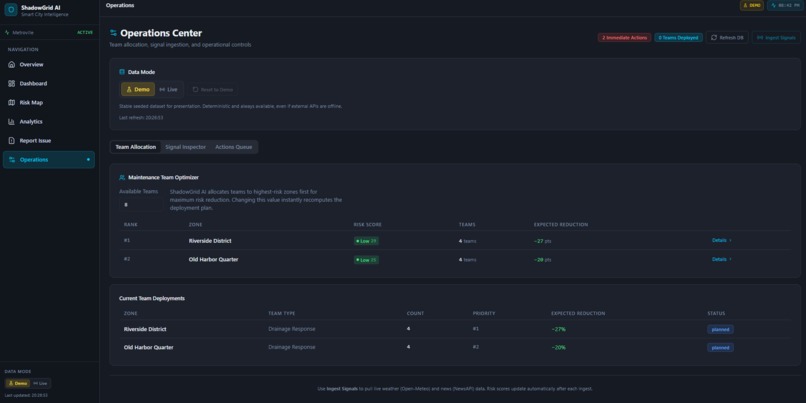
Task: Click the Overview home icon in the sidebar
Action: pos(12,65)
